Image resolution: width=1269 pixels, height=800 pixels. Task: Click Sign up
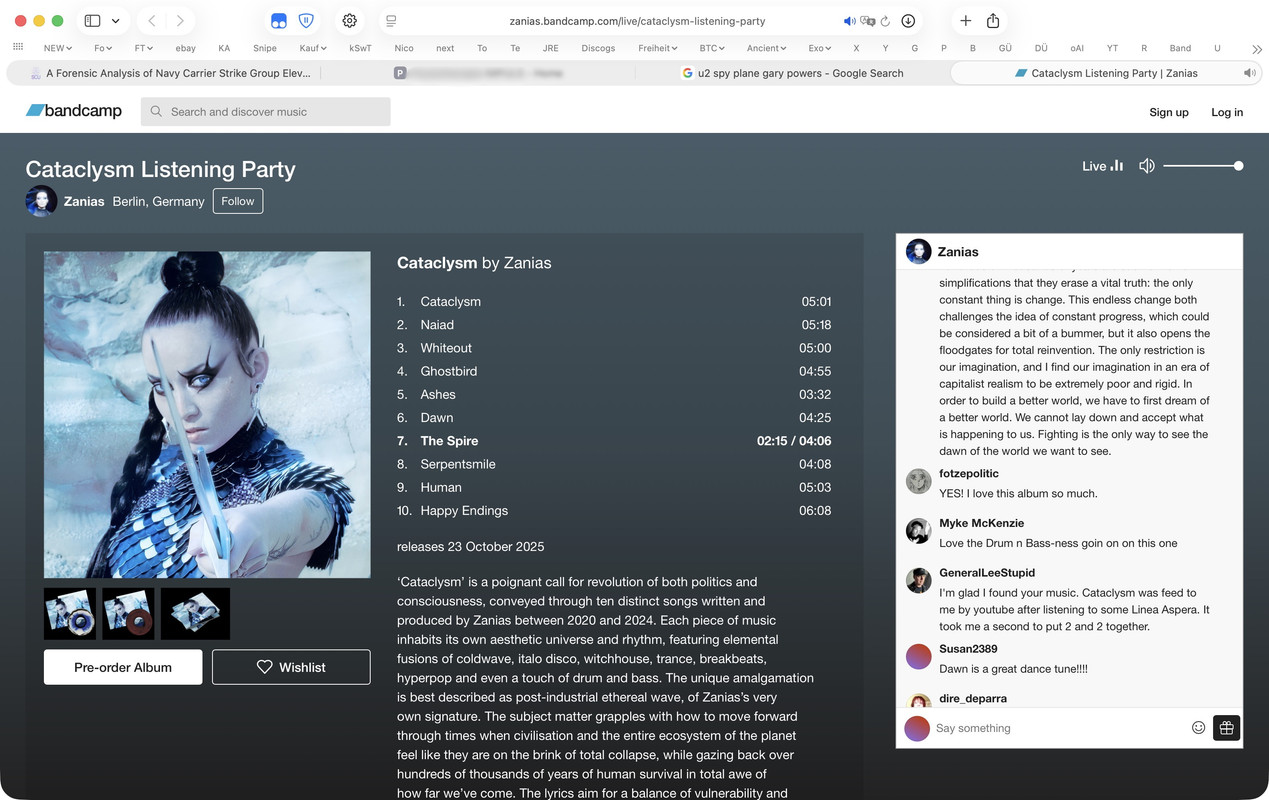(1169, 112)
